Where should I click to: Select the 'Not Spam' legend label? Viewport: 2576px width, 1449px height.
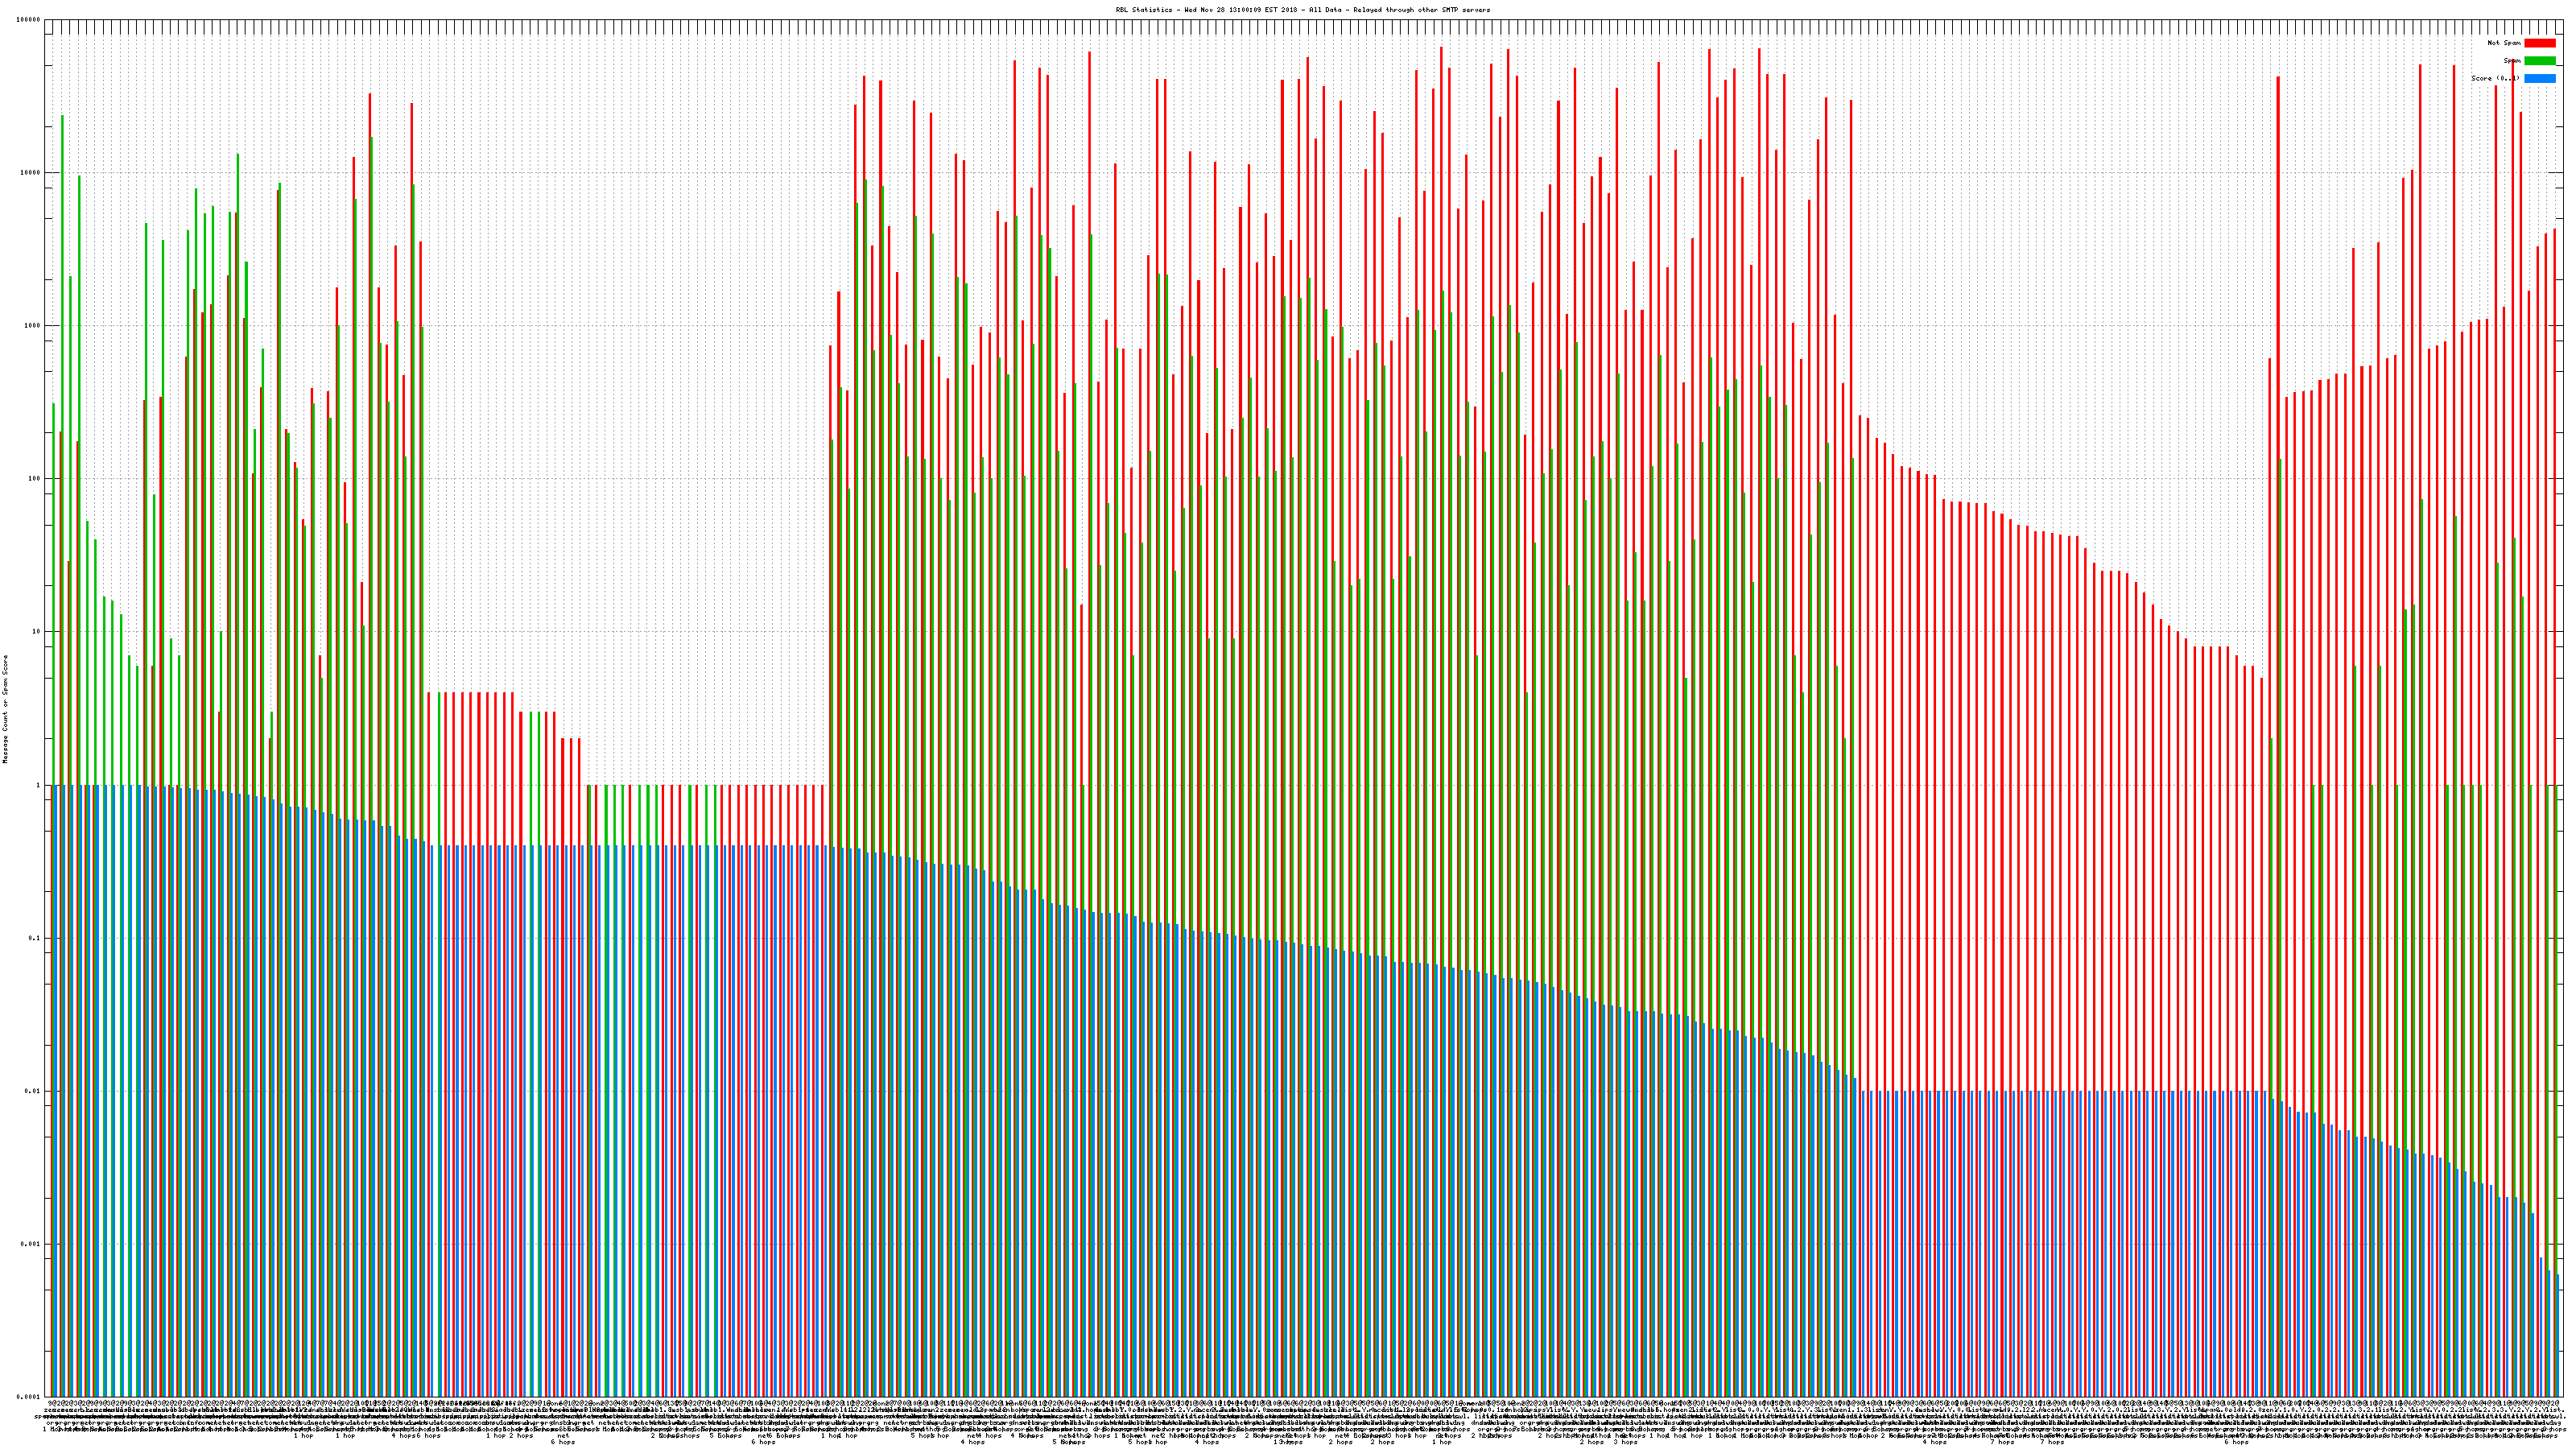click(2504, 43)
